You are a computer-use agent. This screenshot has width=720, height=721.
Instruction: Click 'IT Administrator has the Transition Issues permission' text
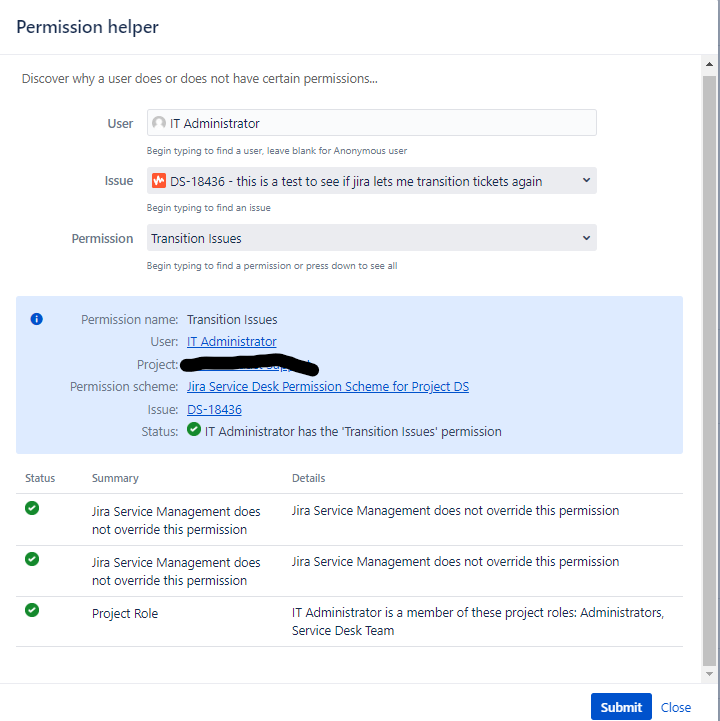353,432
